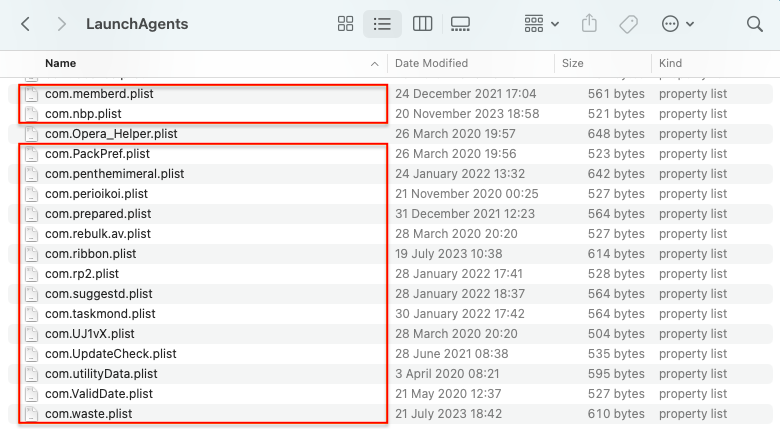Select com.rebulk.av.plist file name
This screenshot has height=431, width=780.
tap(98, 233)
